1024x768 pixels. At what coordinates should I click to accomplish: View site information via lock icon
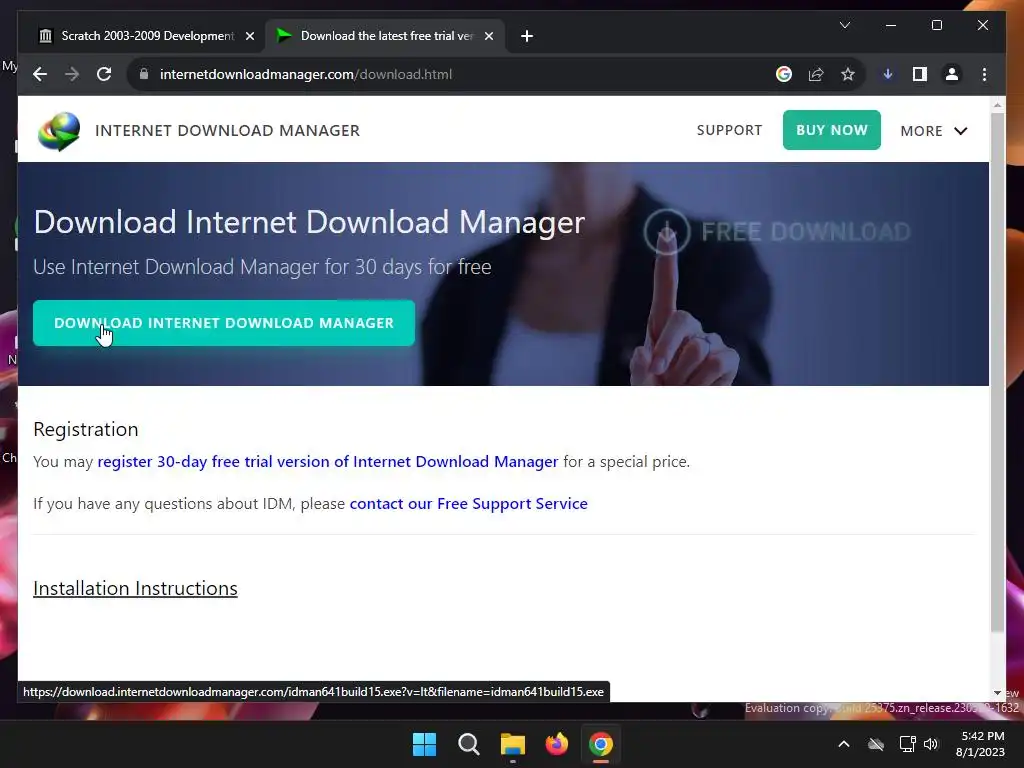144,74
